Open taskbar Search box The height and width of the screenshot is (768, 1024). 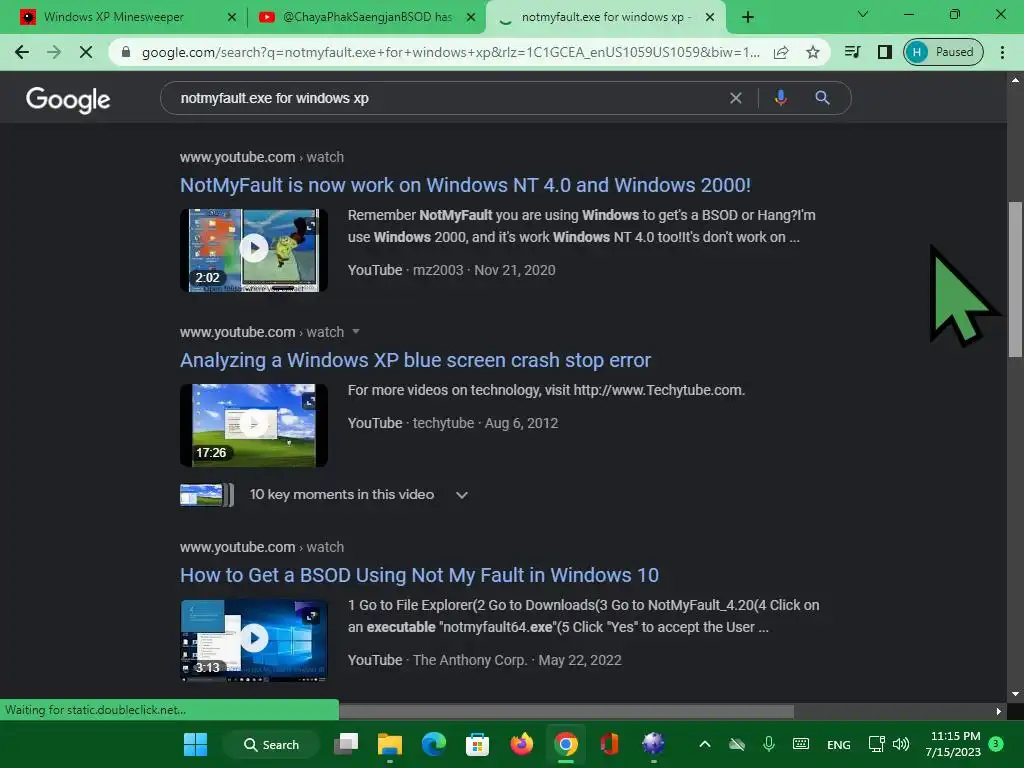[x=271, y=744]
